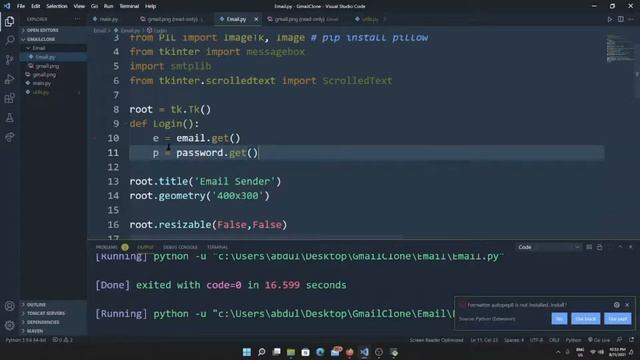Open Task View on the taskbar

[276, 352]
